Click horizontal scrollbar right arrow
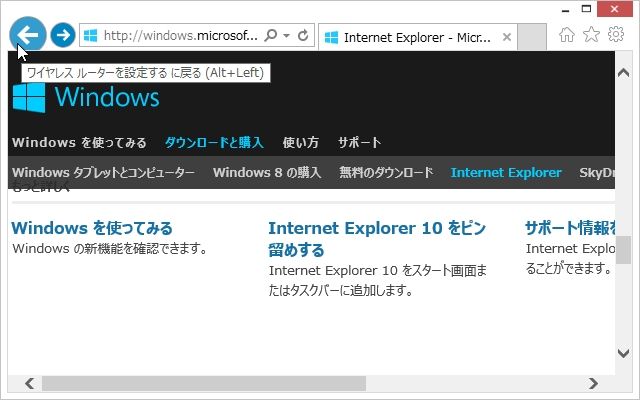This screenshot has height=400, width=640. pos(593,383)
